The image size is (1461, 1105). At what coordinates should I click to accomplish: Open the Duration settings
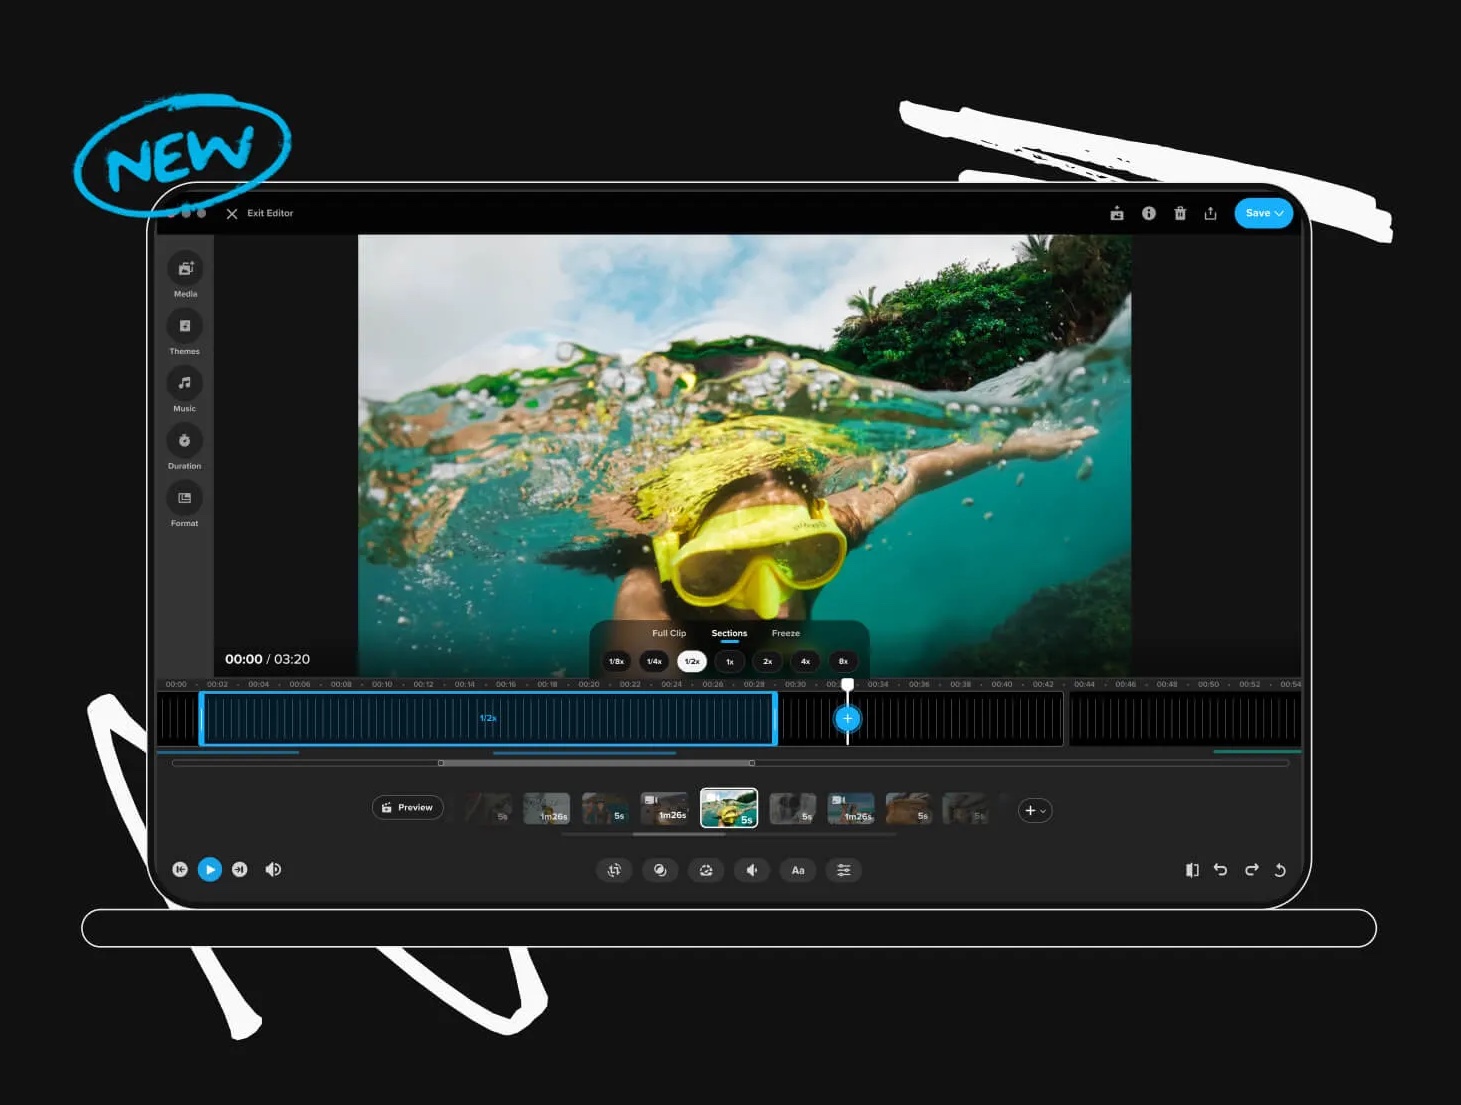185,442
